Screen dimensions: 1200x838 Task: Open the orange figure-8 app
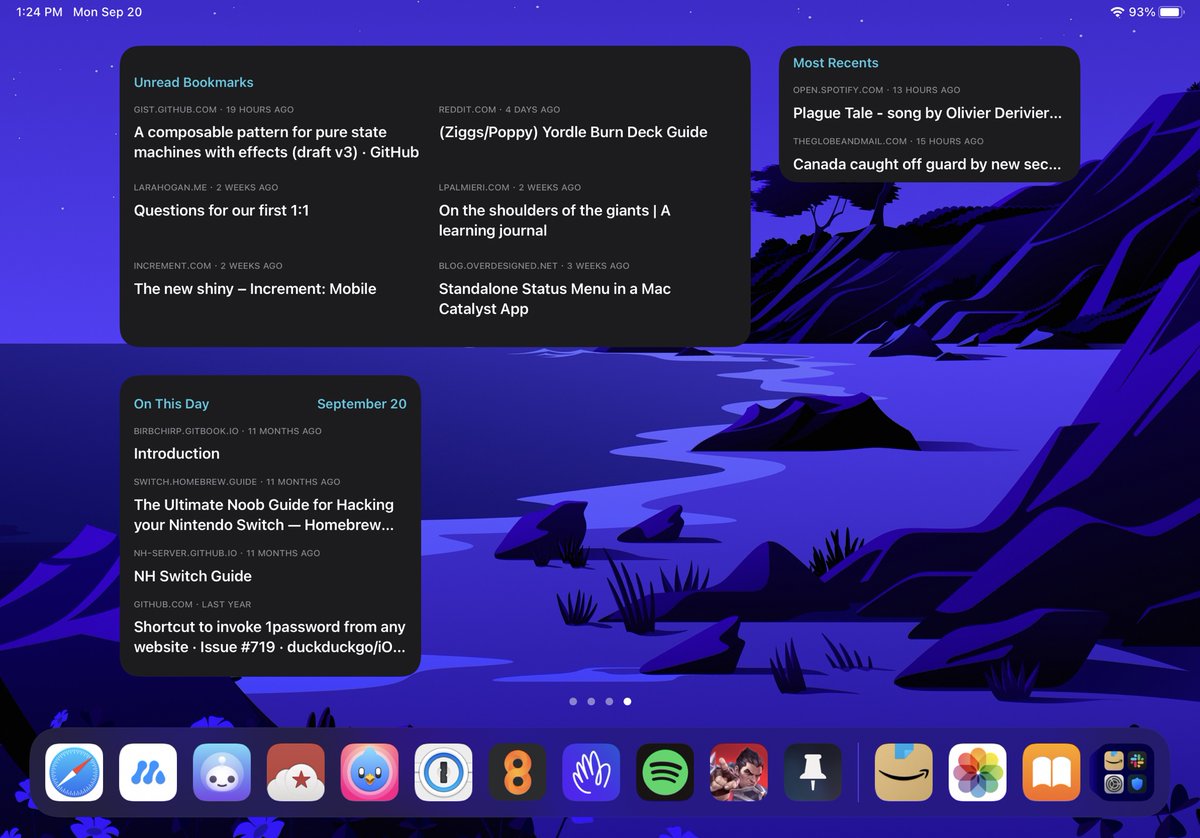(517, 772)
